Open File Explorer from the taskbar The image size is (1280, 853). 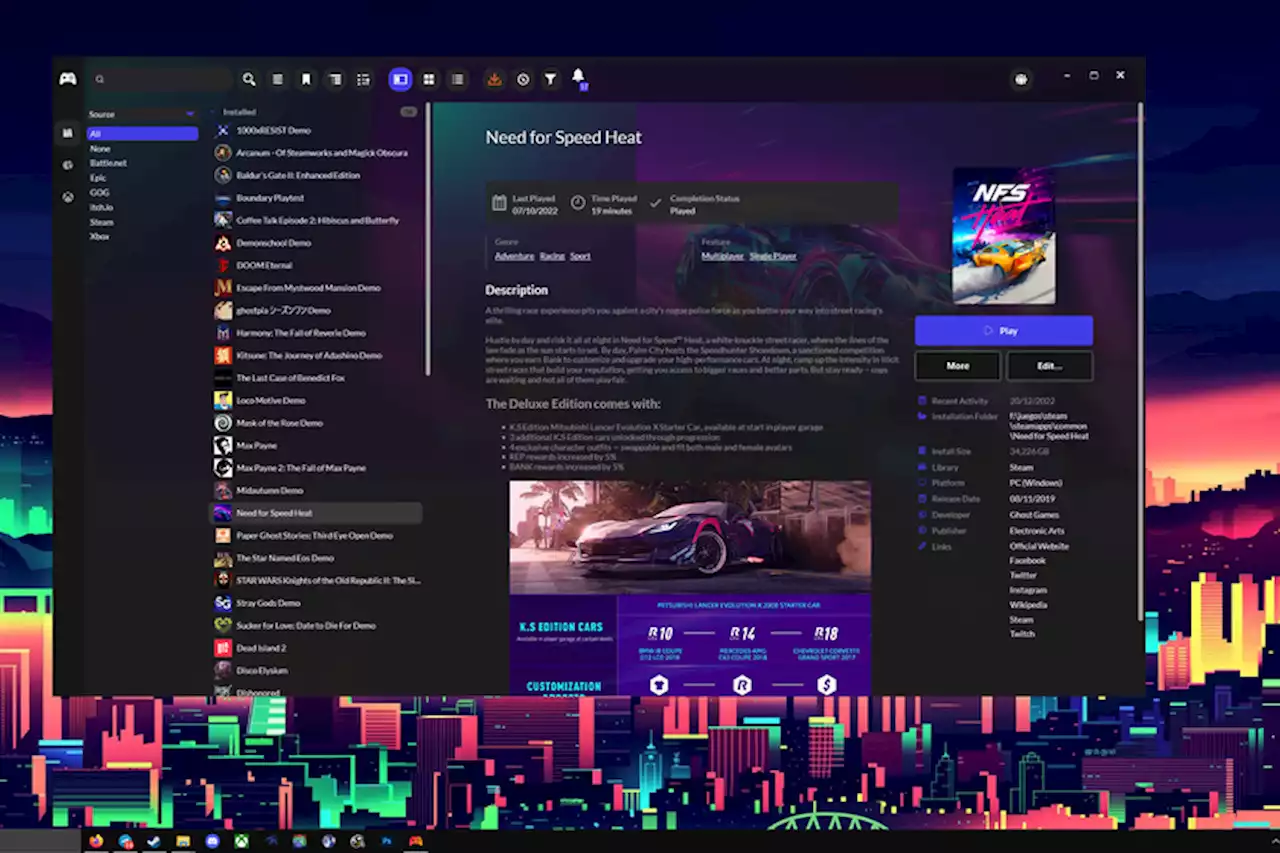click(x=183, y=841)
